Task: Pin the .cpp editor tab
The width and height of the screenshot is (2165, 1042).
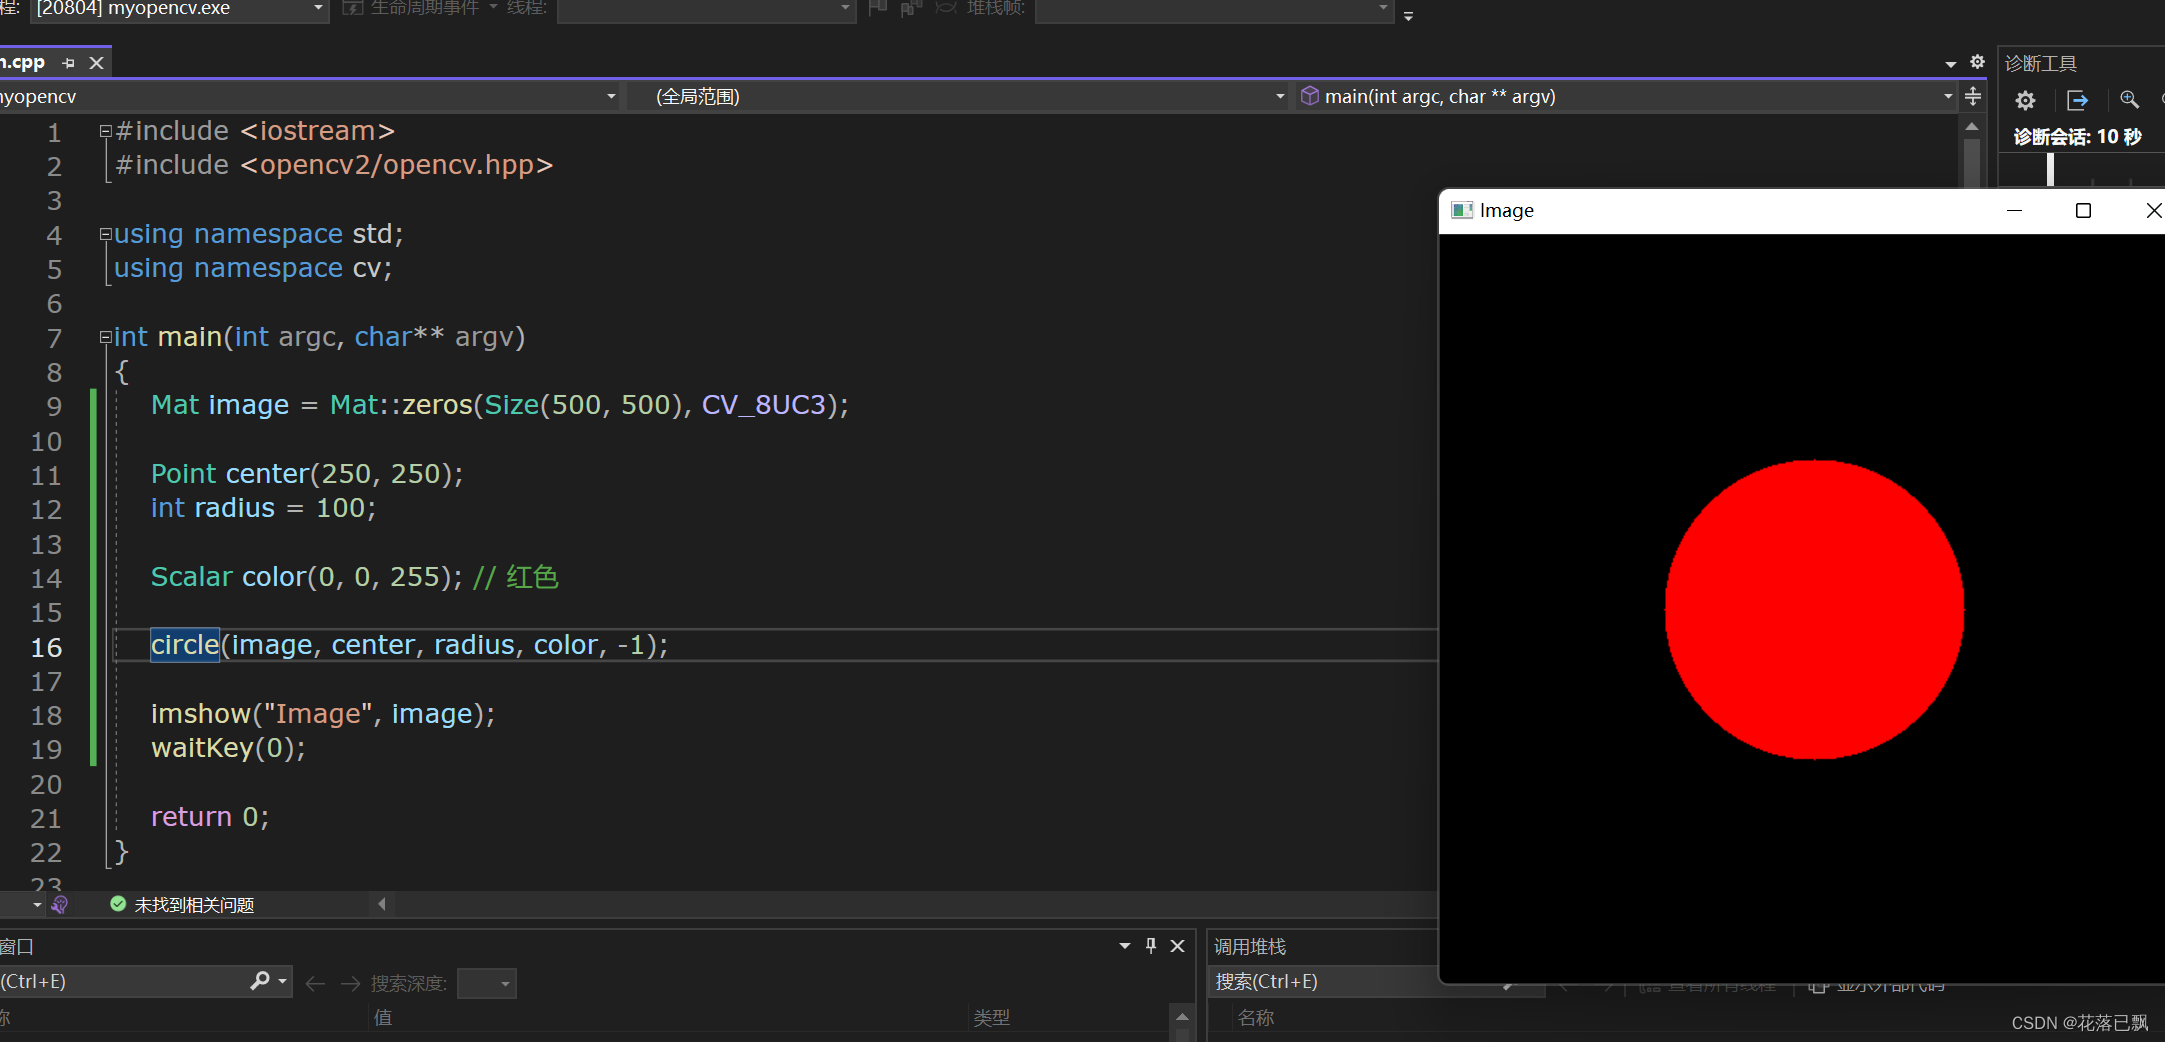Action: tap(68, 63)
